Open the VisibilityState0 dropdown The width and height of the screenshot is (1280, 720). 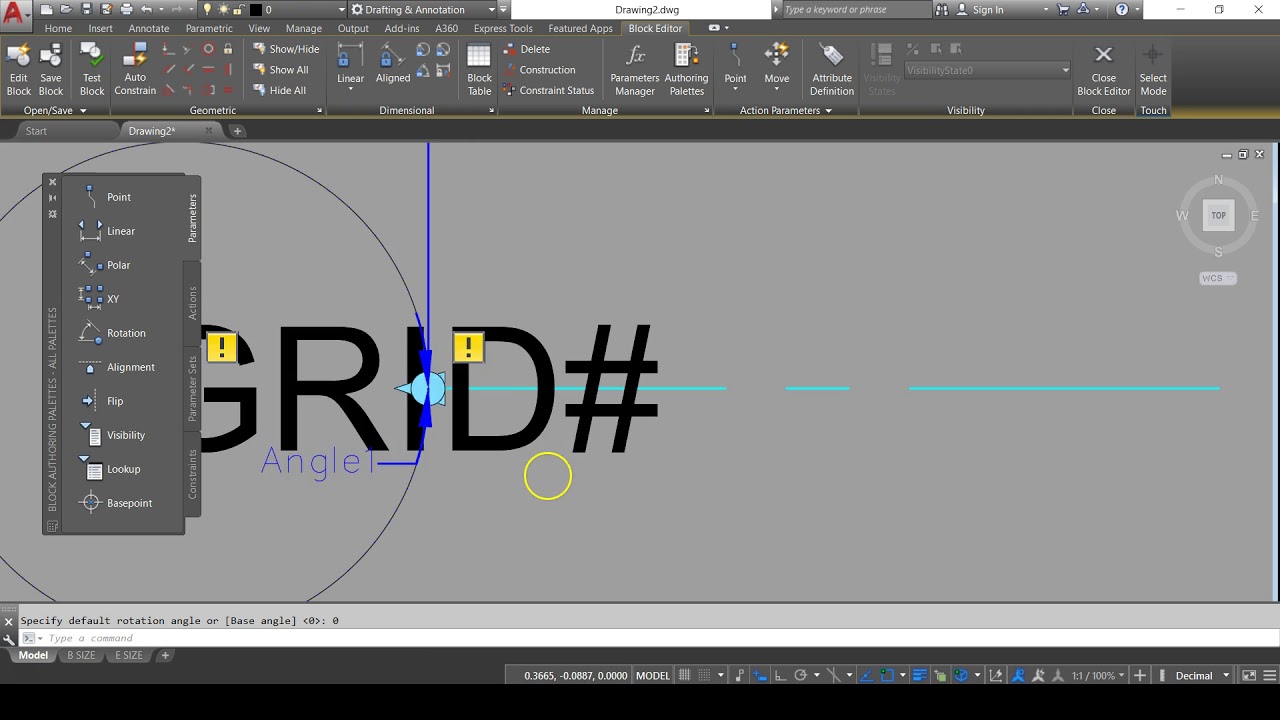987,70
